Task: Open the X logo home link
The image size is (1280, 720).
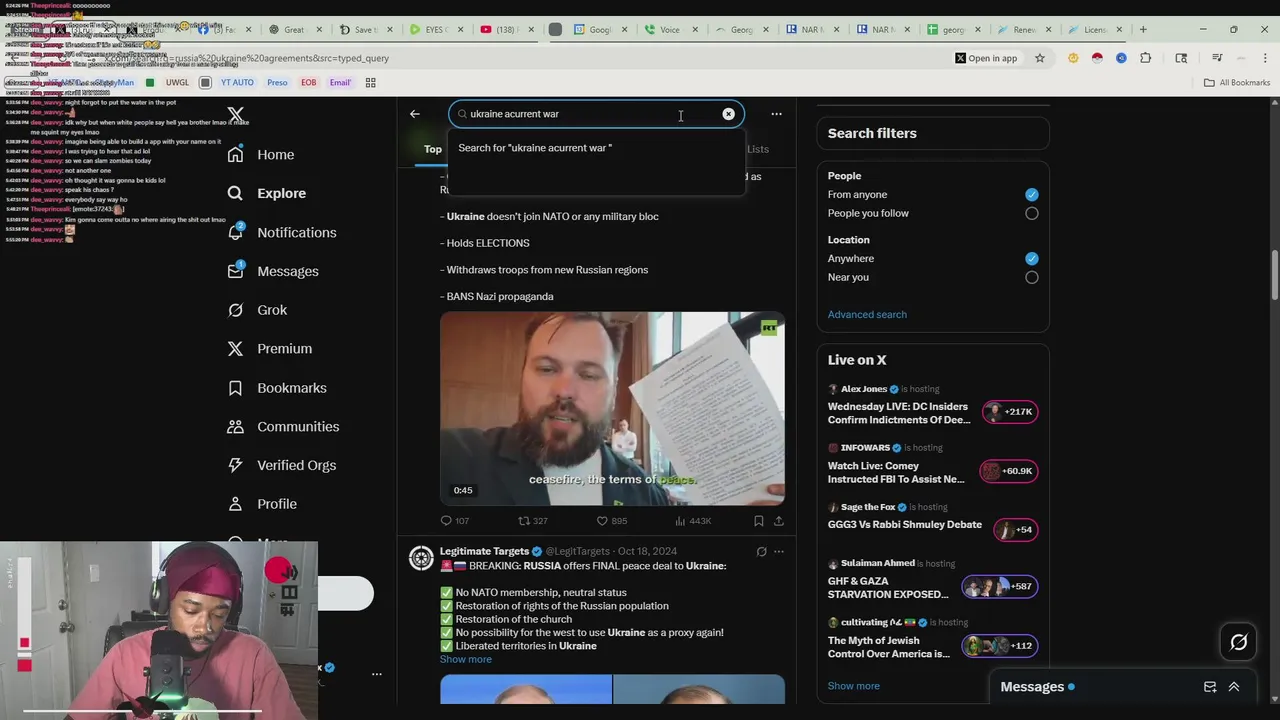Action: 235,114
